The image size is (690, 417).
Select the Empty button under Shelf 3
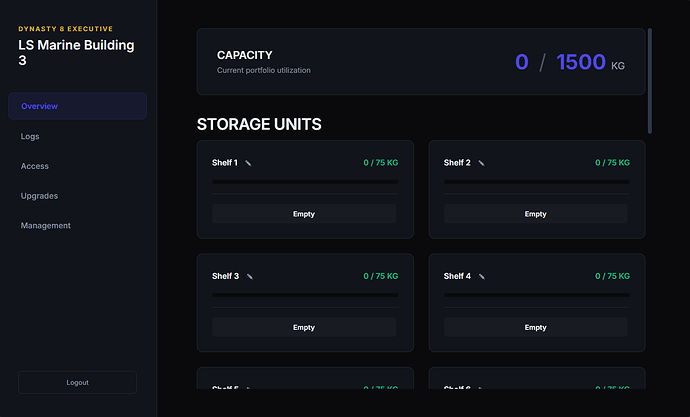click(x=304, y=327)
